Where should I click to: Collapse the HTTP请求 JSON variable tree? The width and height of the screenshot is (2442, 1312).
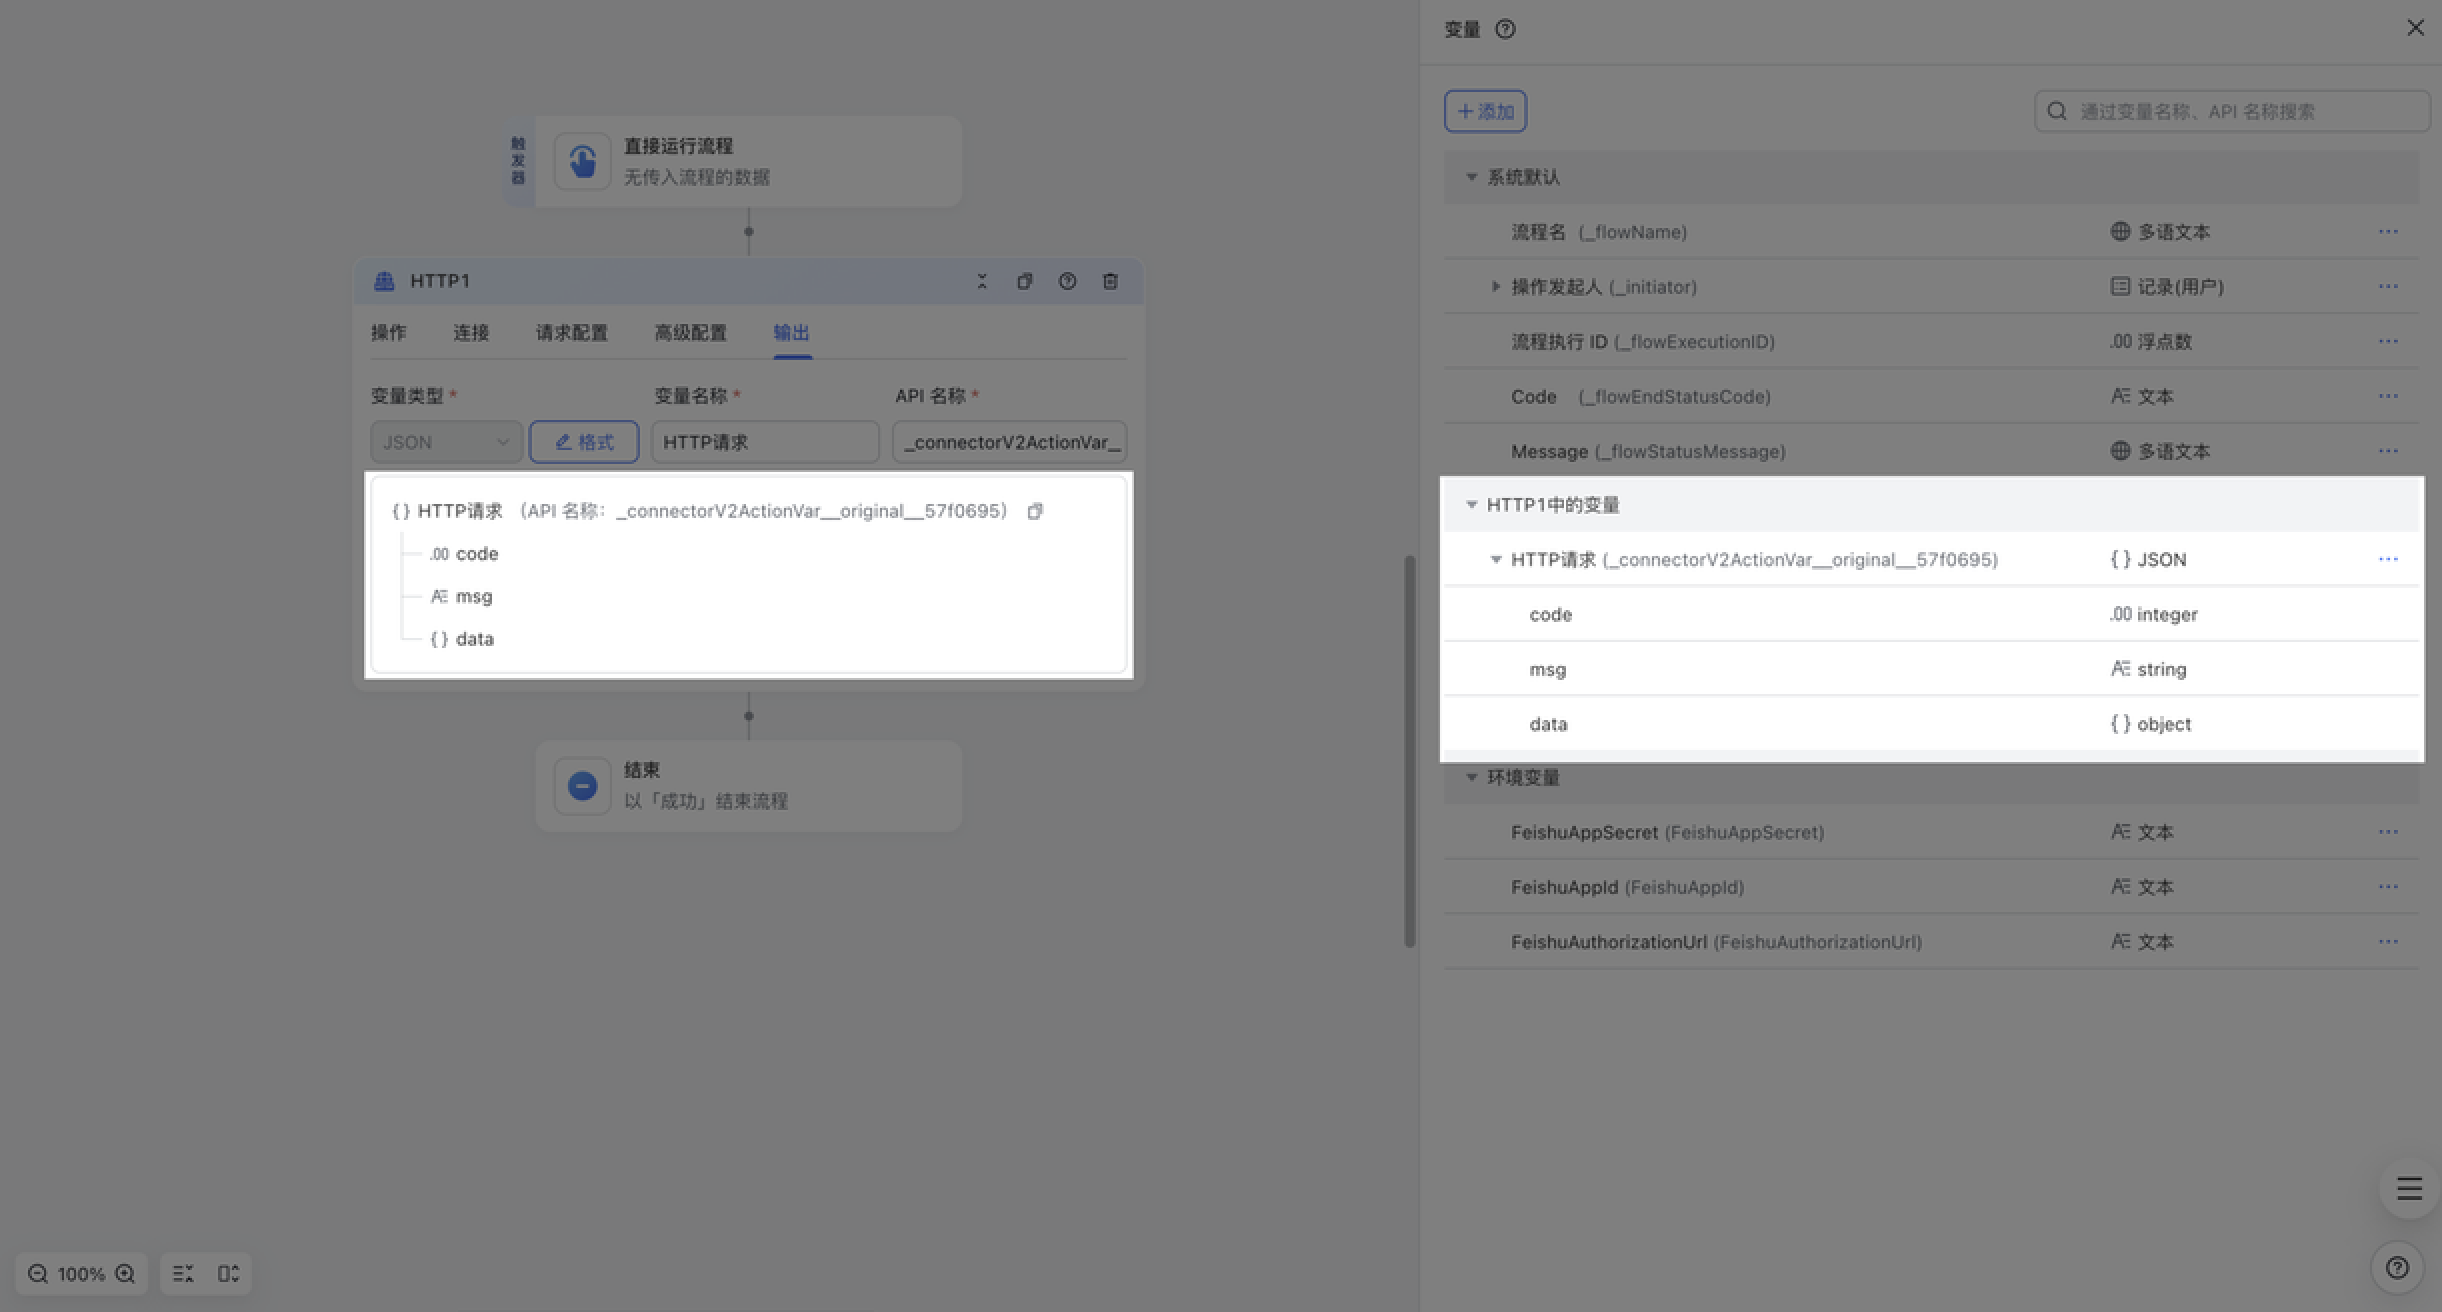click(x=1495, y=560)
